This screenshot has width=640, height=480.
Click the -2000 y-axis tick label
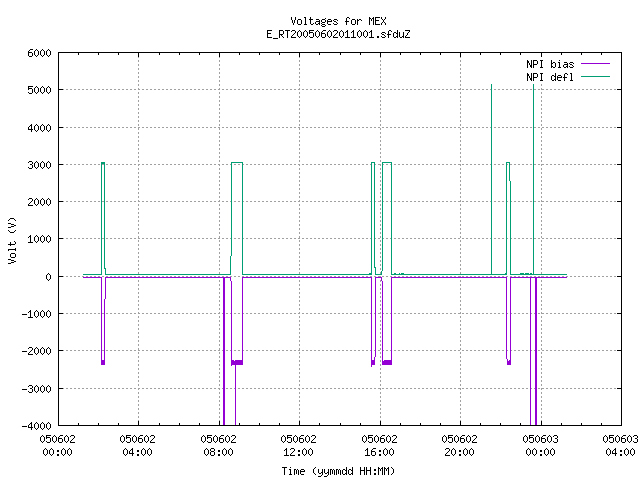tap(36, 351)
